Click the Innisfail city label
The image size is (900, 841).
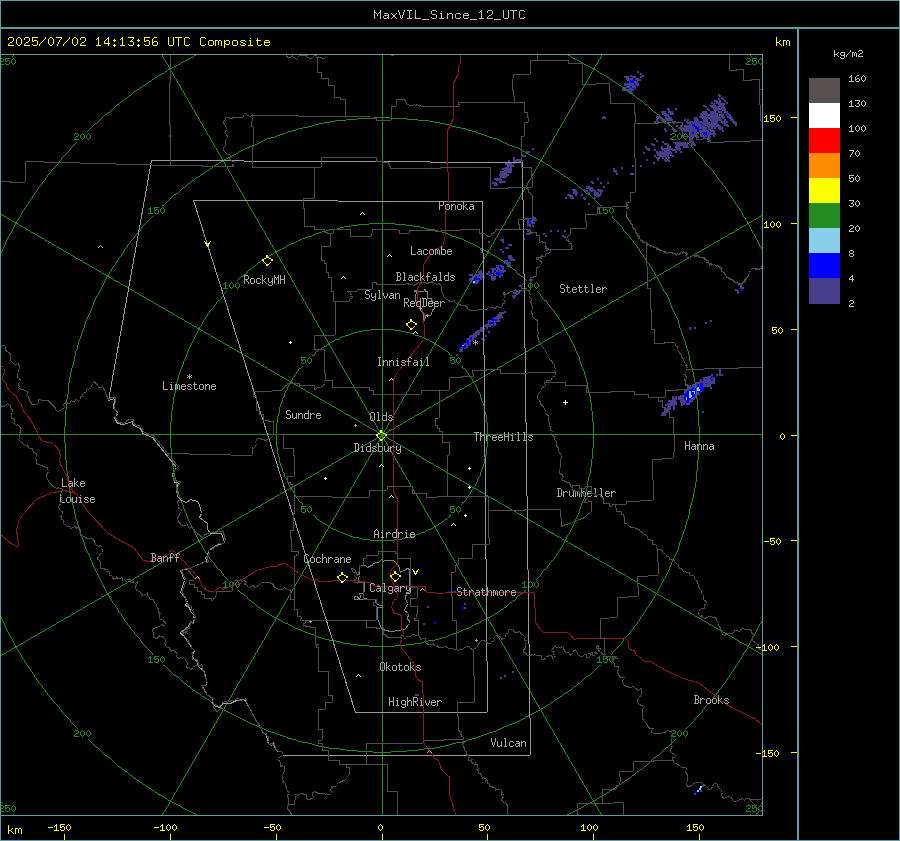[403, 362]
